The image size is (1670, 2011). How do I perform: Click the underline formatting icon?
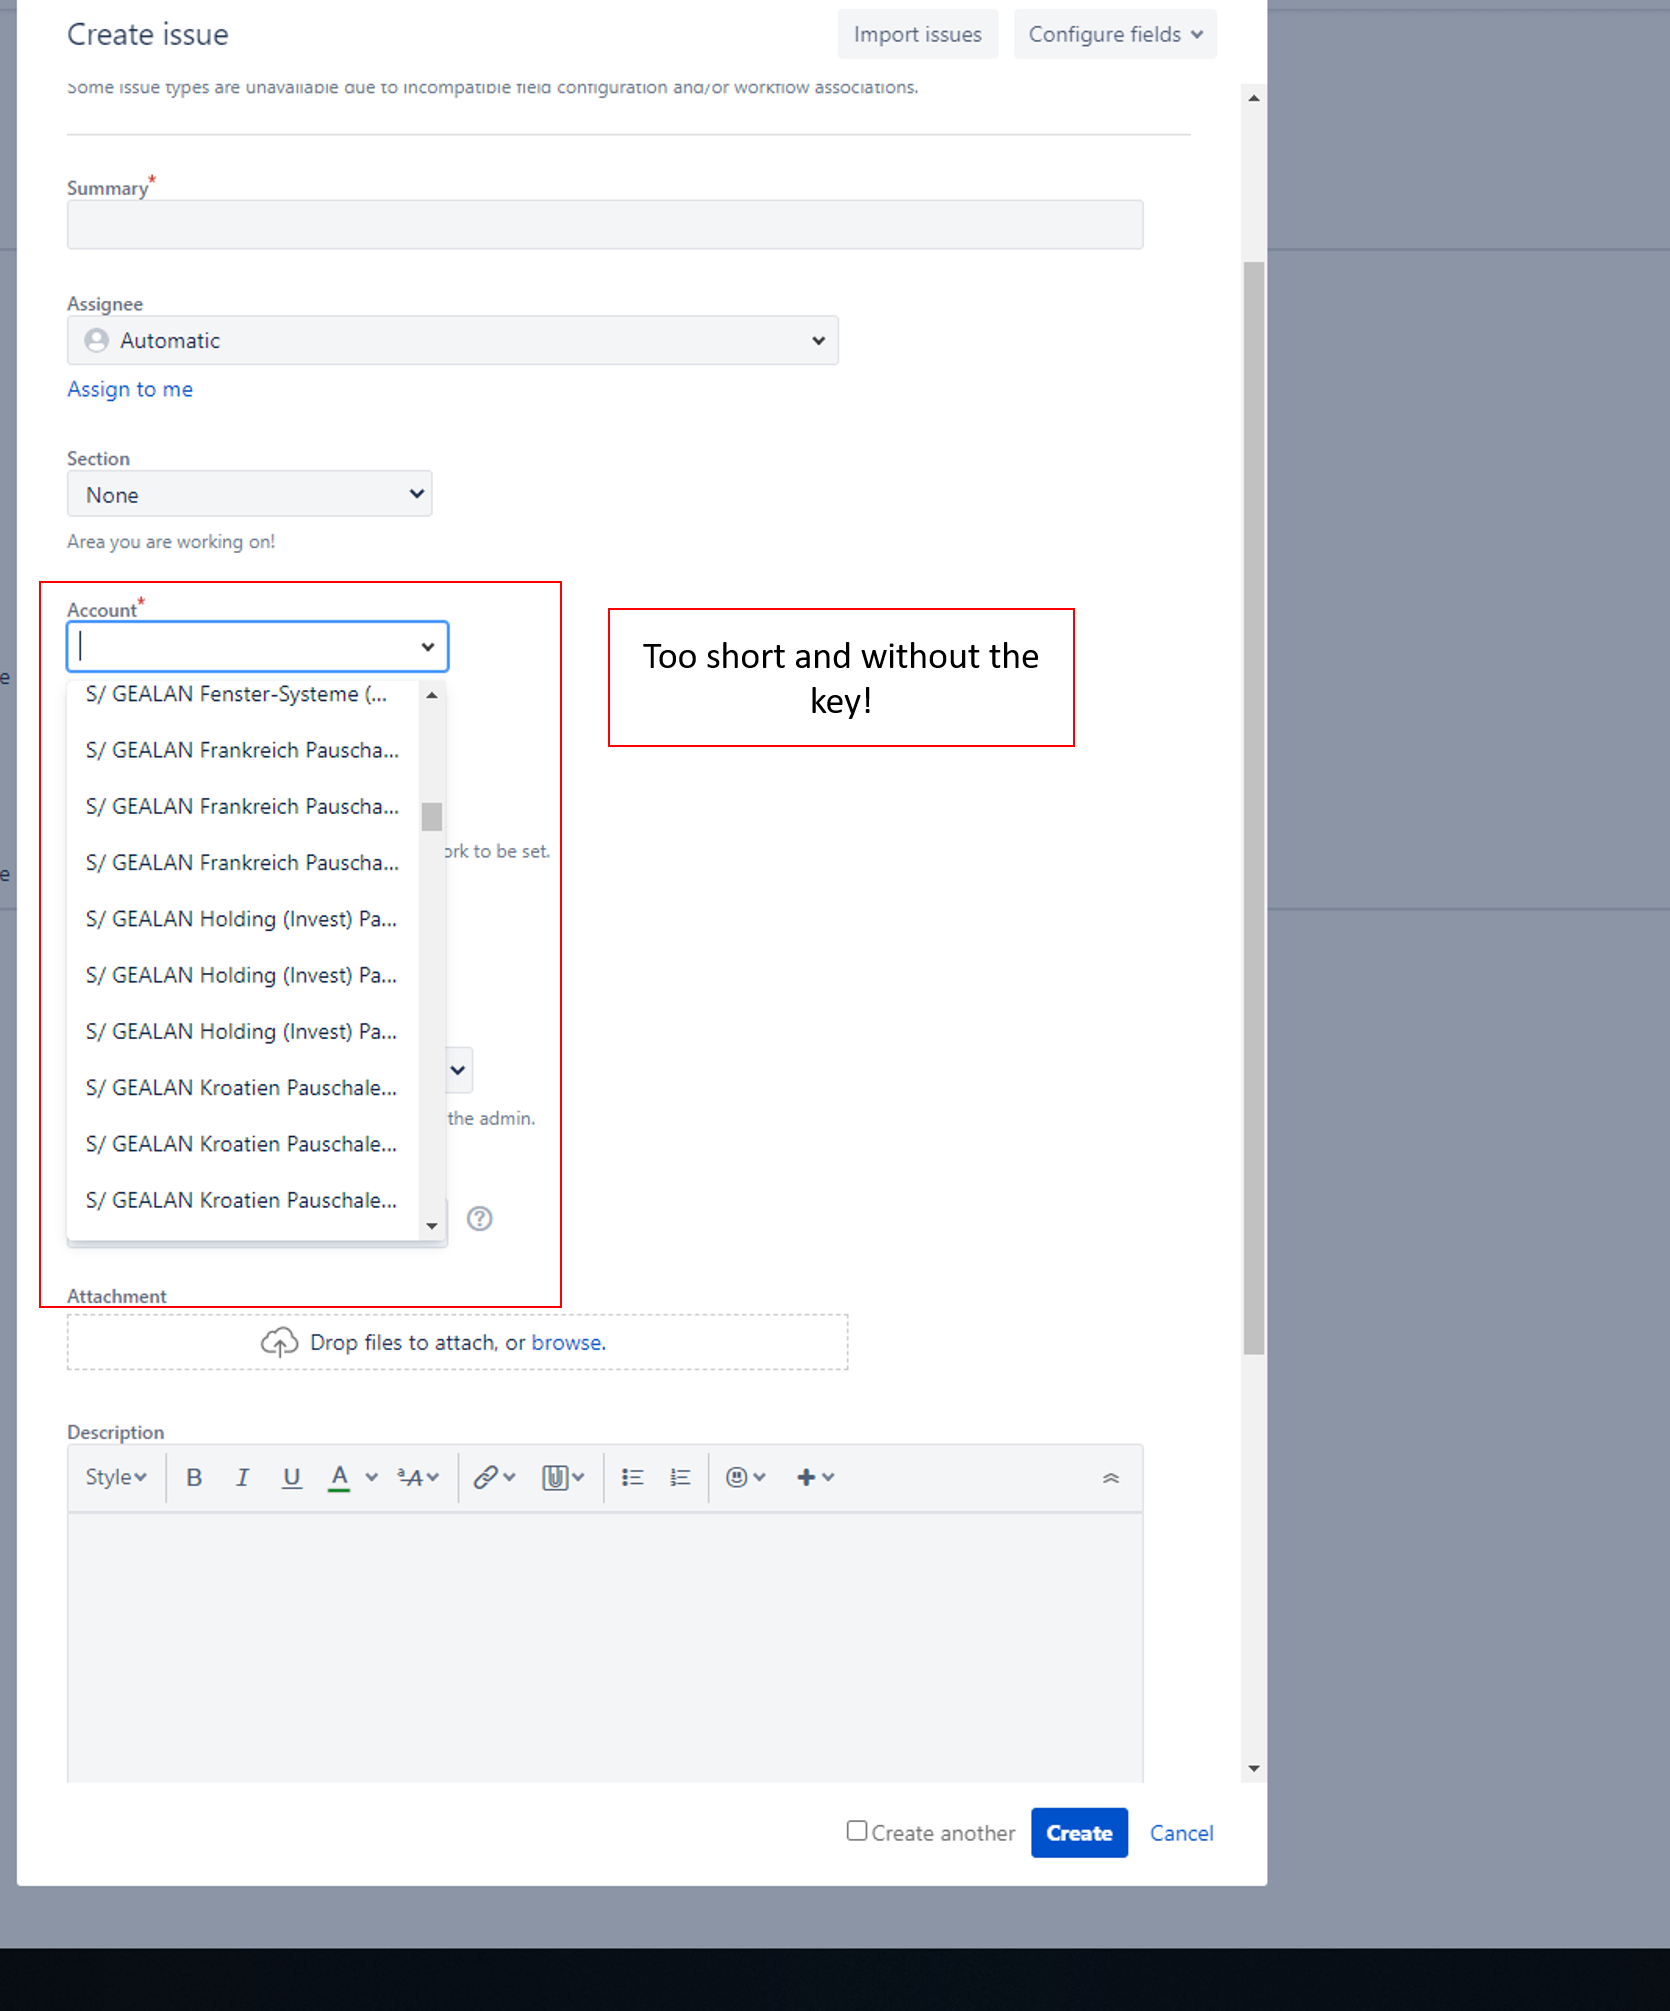point(291,1477)
